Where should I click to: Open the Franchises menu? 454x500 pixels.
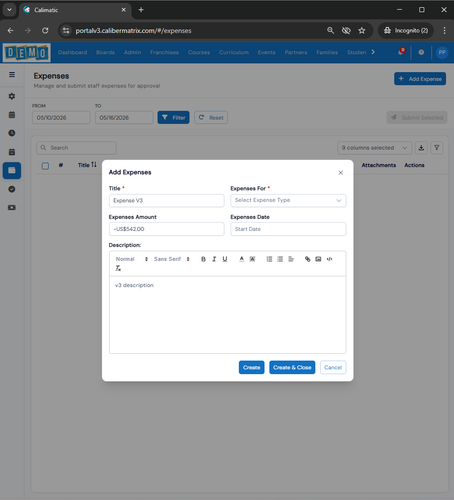pos(164,52)
